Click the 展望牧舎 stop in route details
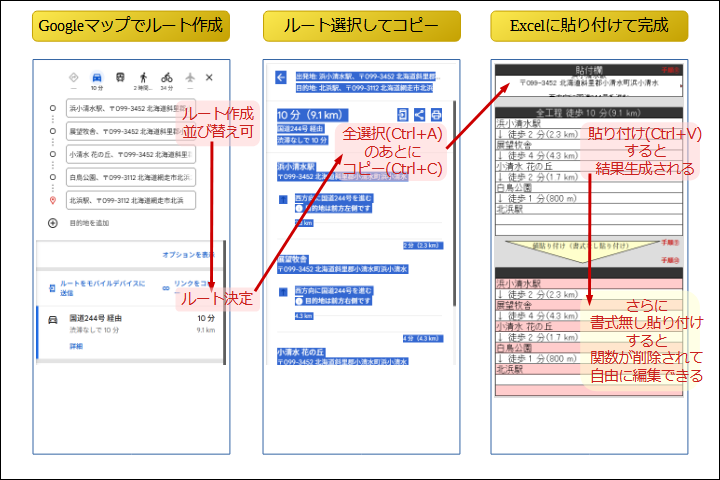Viewport: 720px width, 480px height. tap(292, 259)
